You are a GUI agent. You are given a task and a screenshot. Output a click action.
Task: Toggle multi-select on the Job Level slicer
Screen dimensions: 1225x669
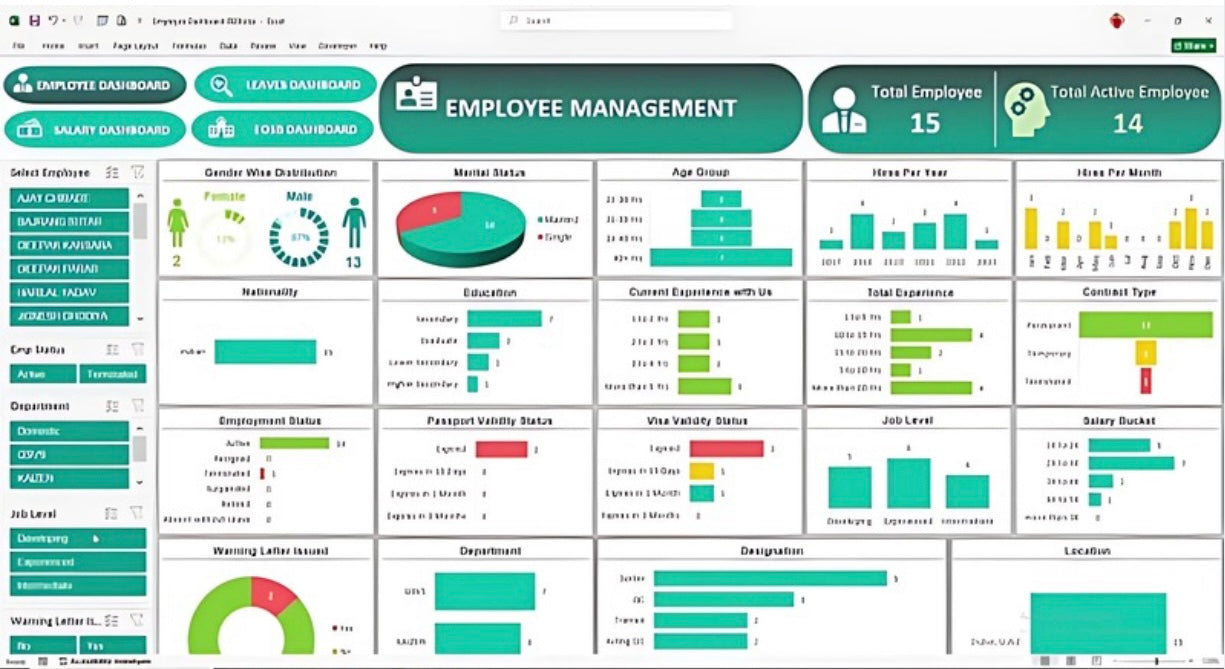tap(112, 513)
